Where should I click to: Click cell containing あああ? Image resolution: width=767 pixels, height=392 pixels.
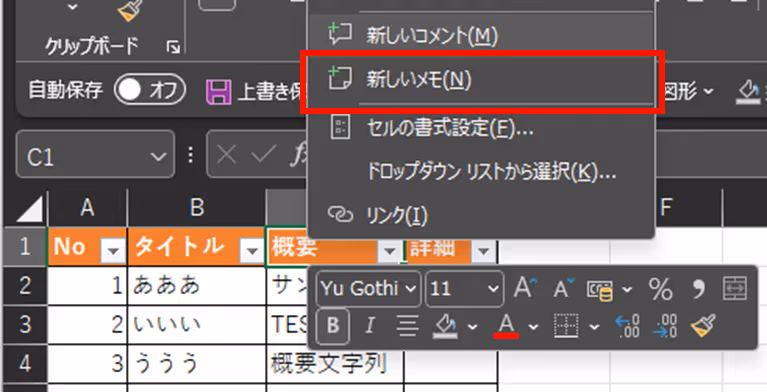pyautogui.click(x=196, y=286)
